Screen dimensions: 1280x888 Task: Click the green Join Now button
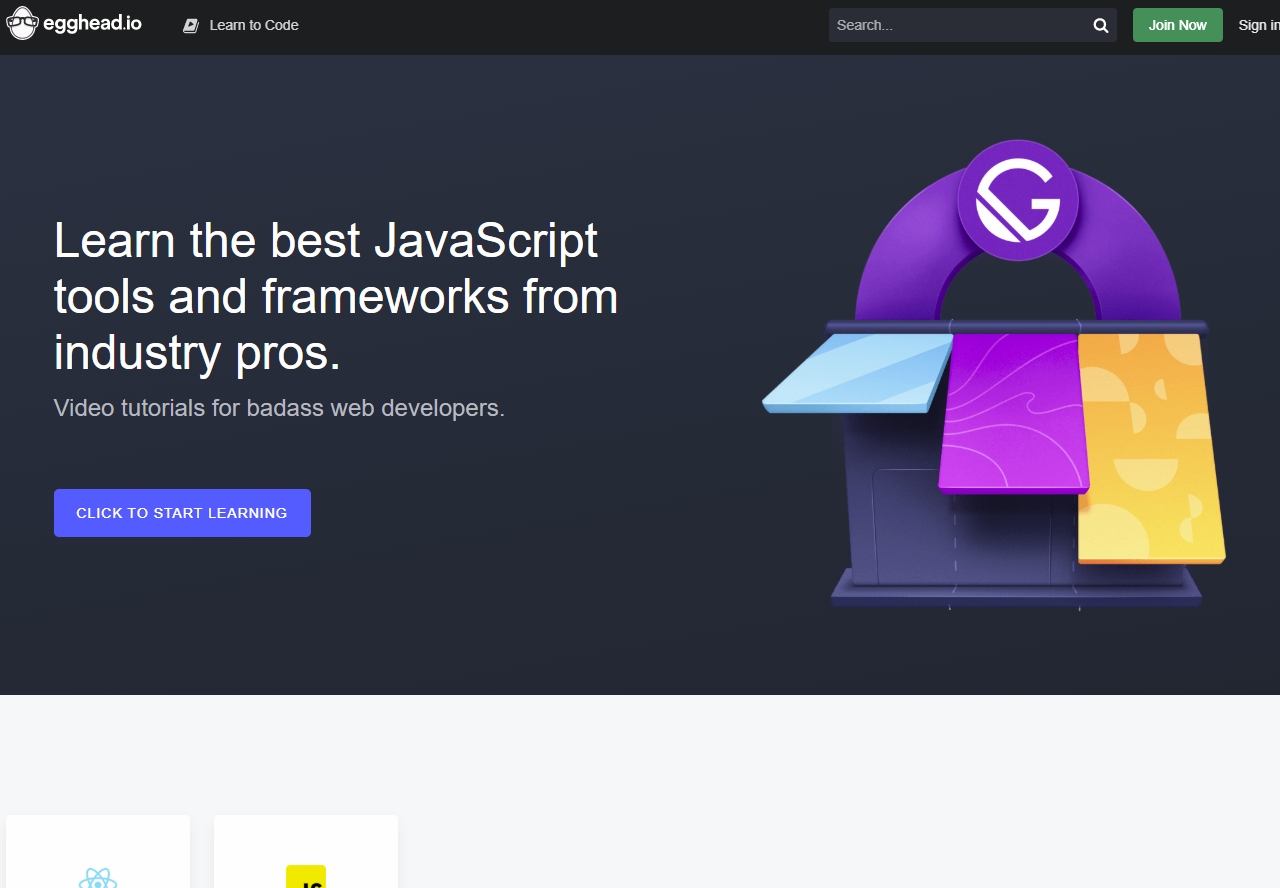(1177, 25)
